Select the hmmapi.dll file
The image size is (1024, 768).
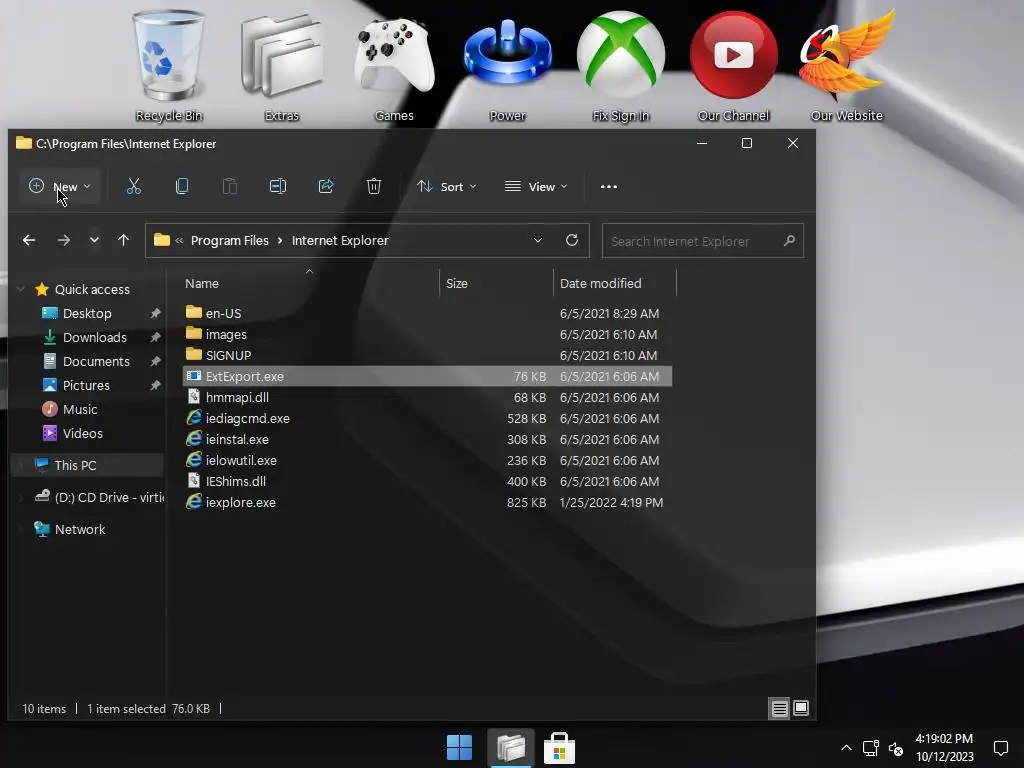pyautogui.click(x=427, y=397)
